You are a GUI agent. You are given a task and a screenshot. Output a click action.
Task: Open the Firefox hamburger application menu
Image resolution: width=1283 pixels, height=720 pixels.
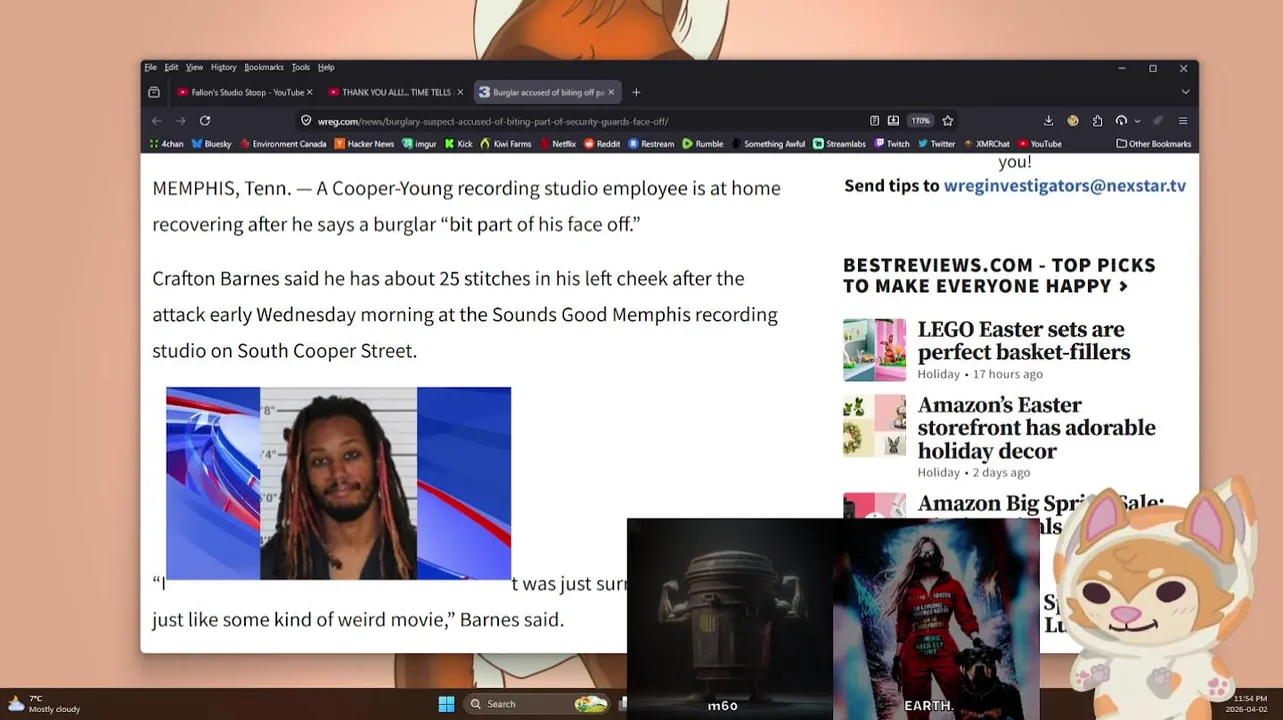click(1183, 121)
